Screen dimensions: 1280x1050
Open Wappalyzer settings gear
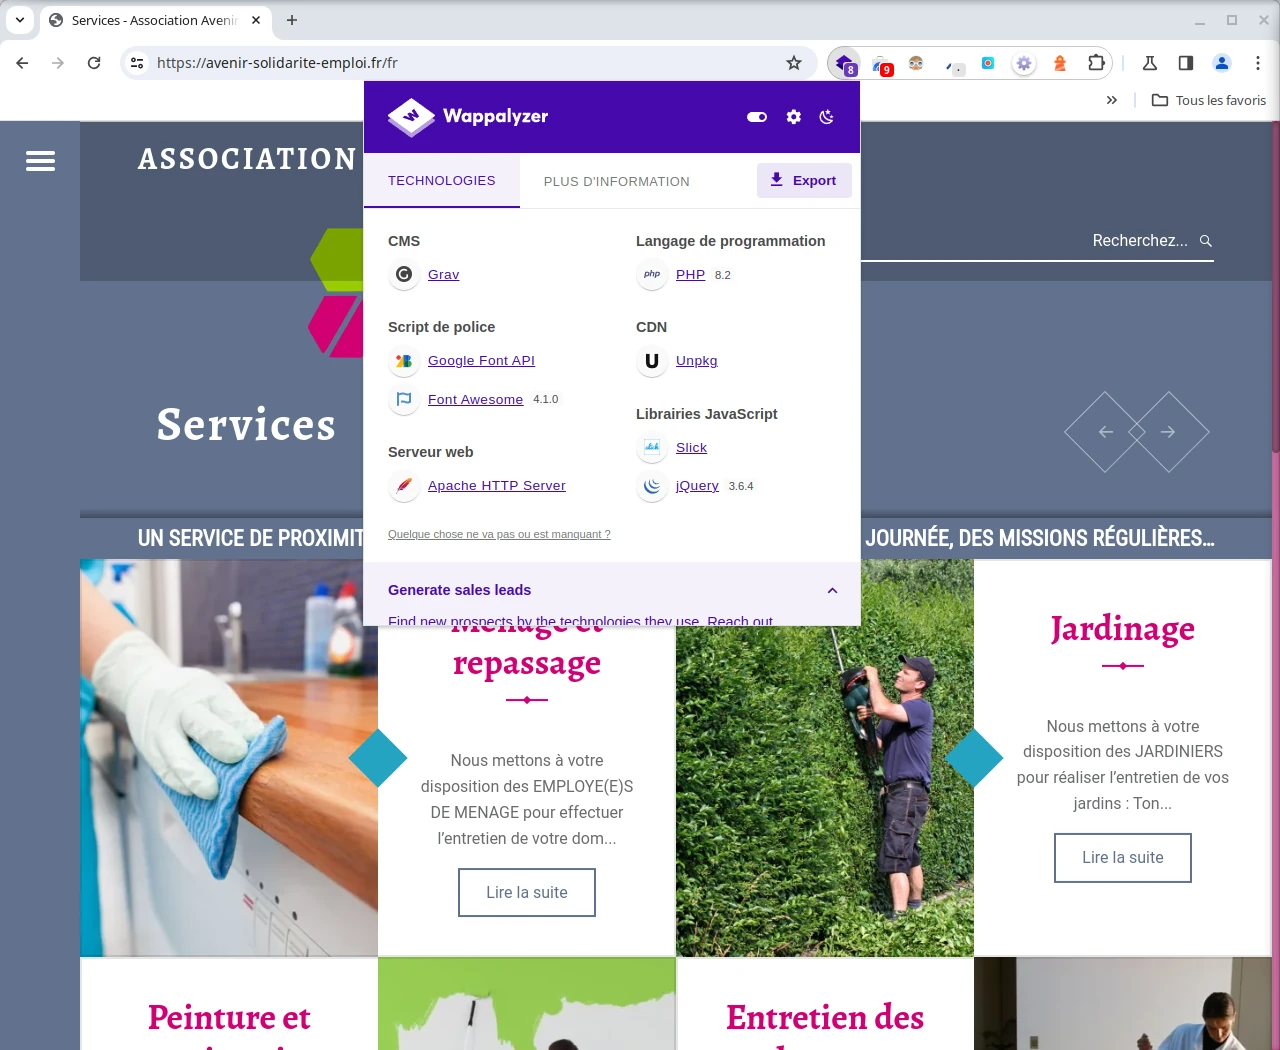click(x=794, y=117)
